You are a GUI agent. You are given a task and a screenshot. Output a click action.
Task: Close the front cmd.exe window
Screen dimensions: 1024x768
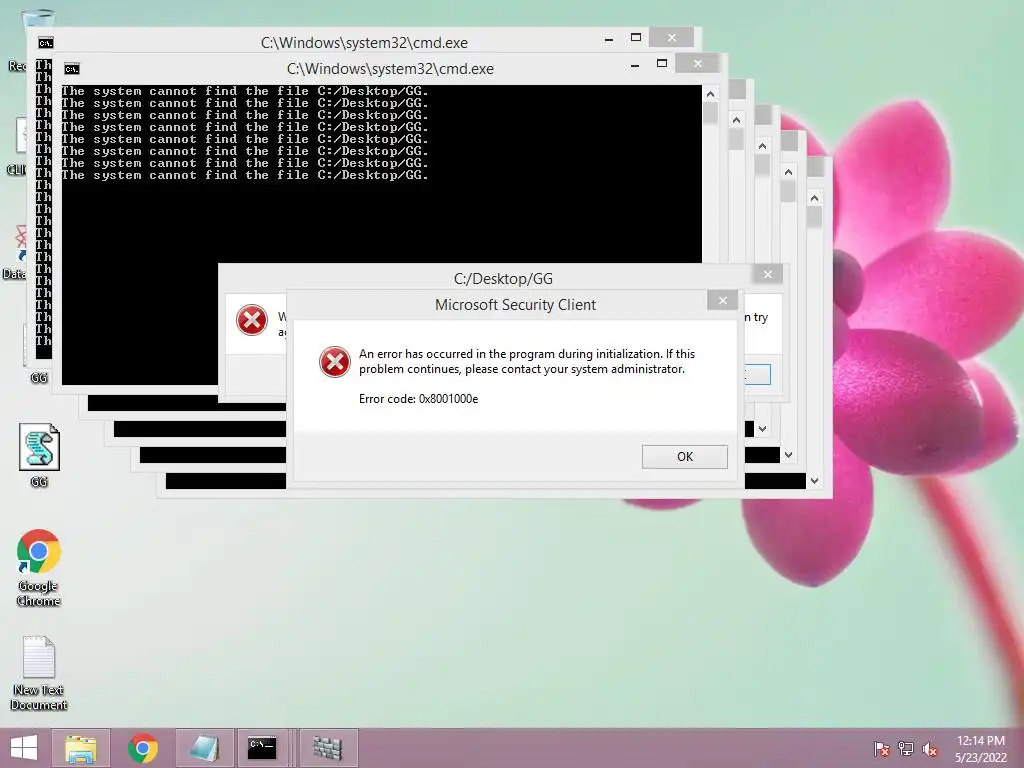coord(697,63)
